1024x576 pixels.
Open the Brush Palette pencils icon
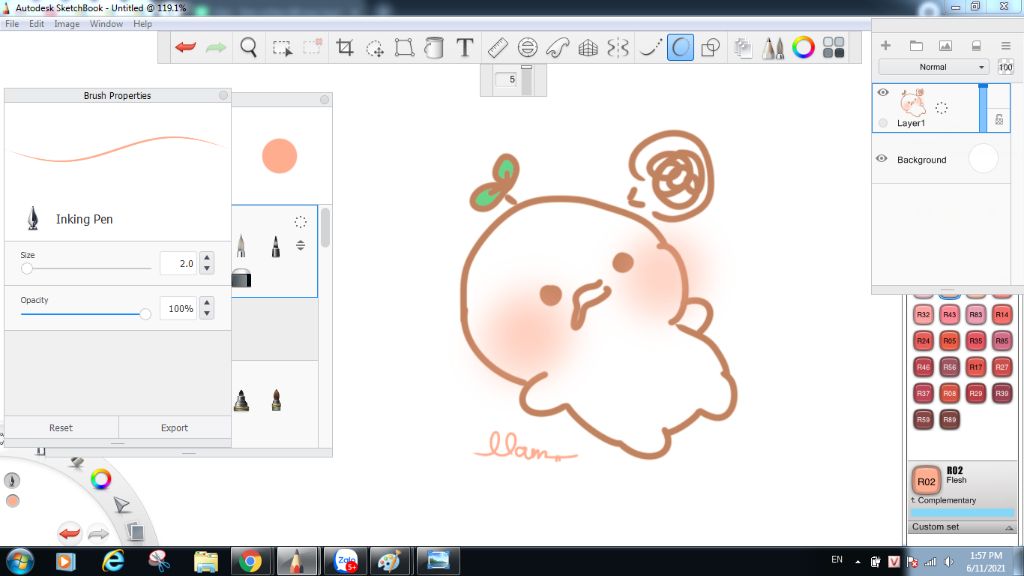(773, 47)
